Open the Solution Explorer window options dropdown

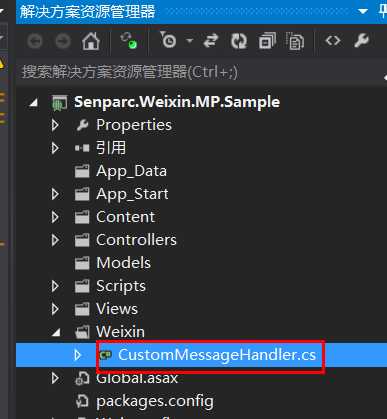(363, 11)
